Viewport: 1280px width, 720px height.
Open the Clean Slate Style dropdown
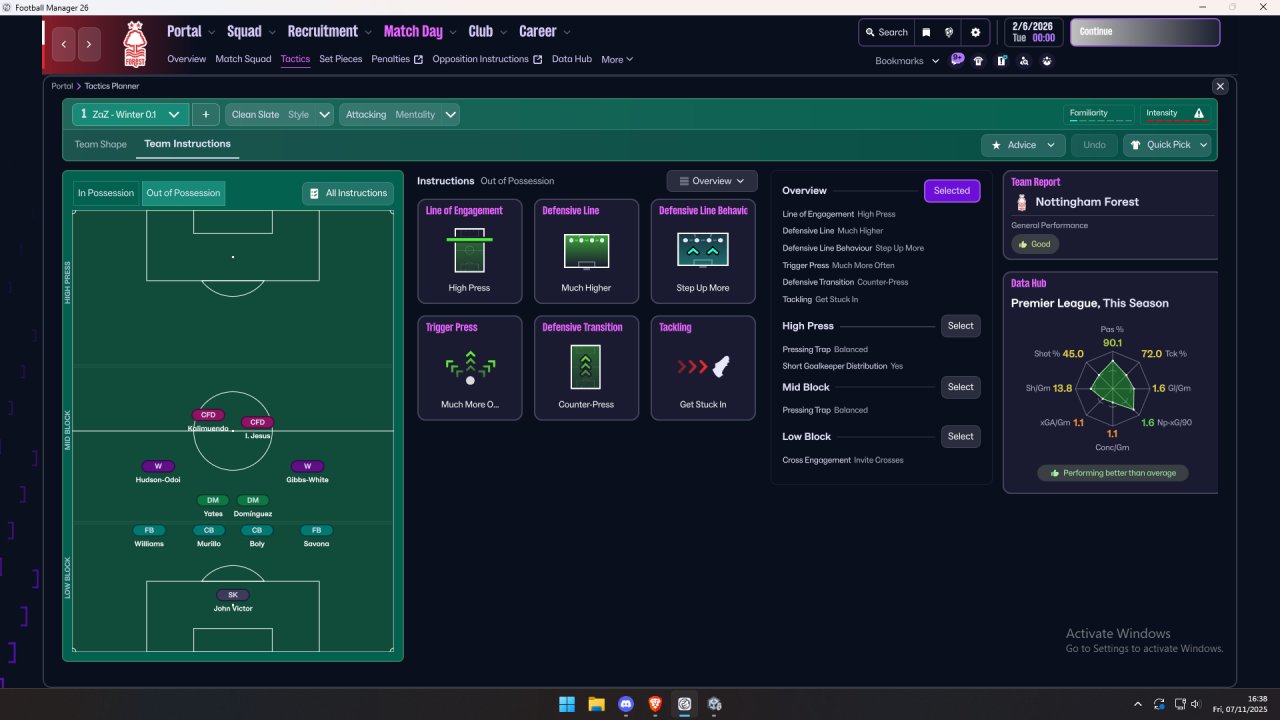pyautogui.click(x=279, y=115)
